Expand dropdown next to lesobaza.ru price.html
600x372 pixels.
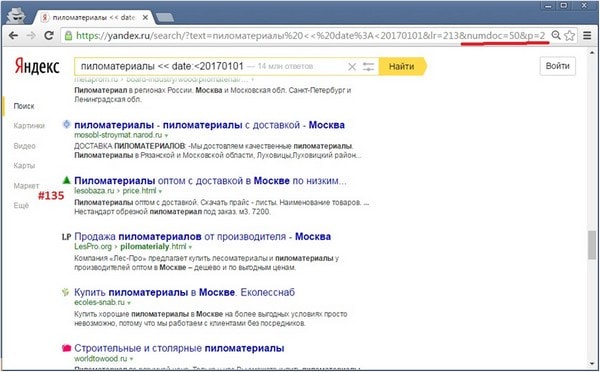click(x=160, y=191)
